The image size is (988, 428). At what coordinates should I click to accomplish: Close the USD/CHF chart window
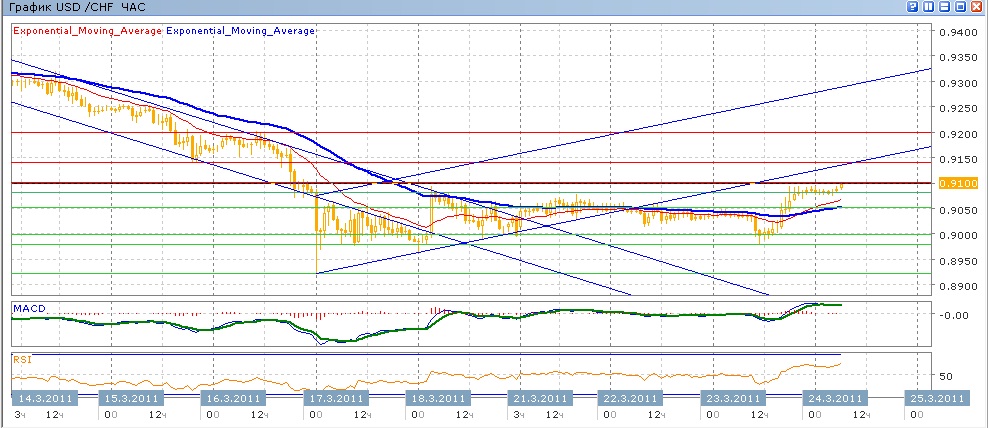coord(977,6)
